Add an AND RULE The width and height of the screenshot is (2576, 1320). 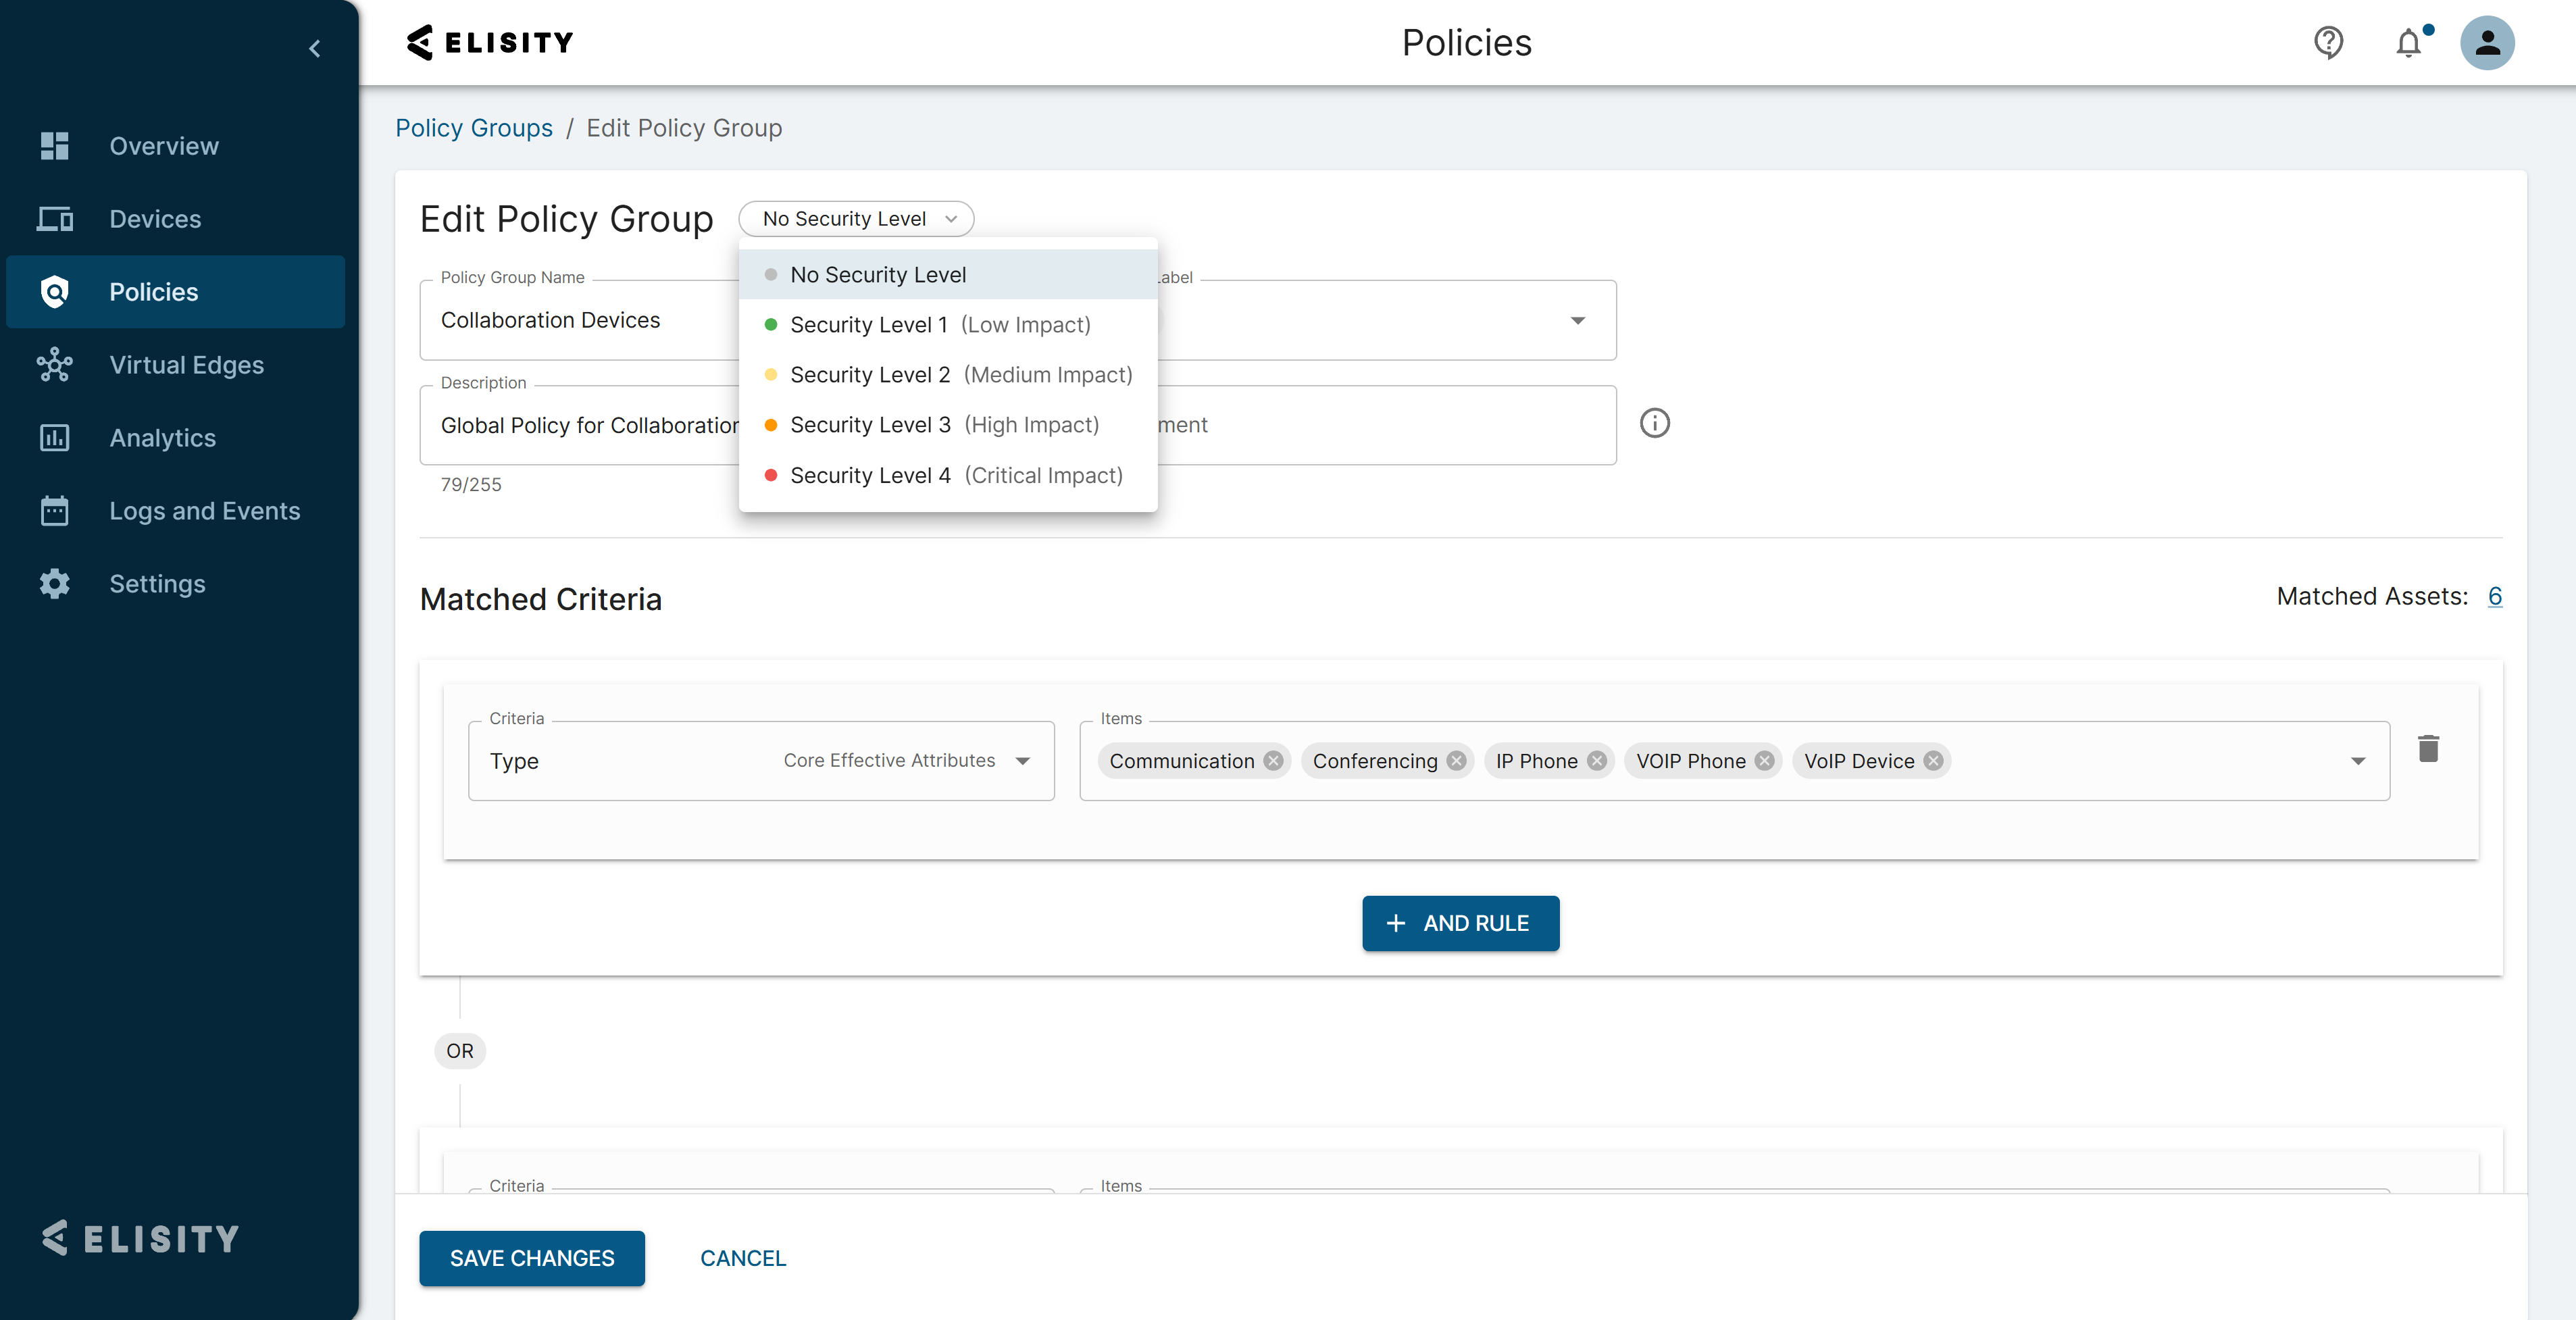point(1460,924)
